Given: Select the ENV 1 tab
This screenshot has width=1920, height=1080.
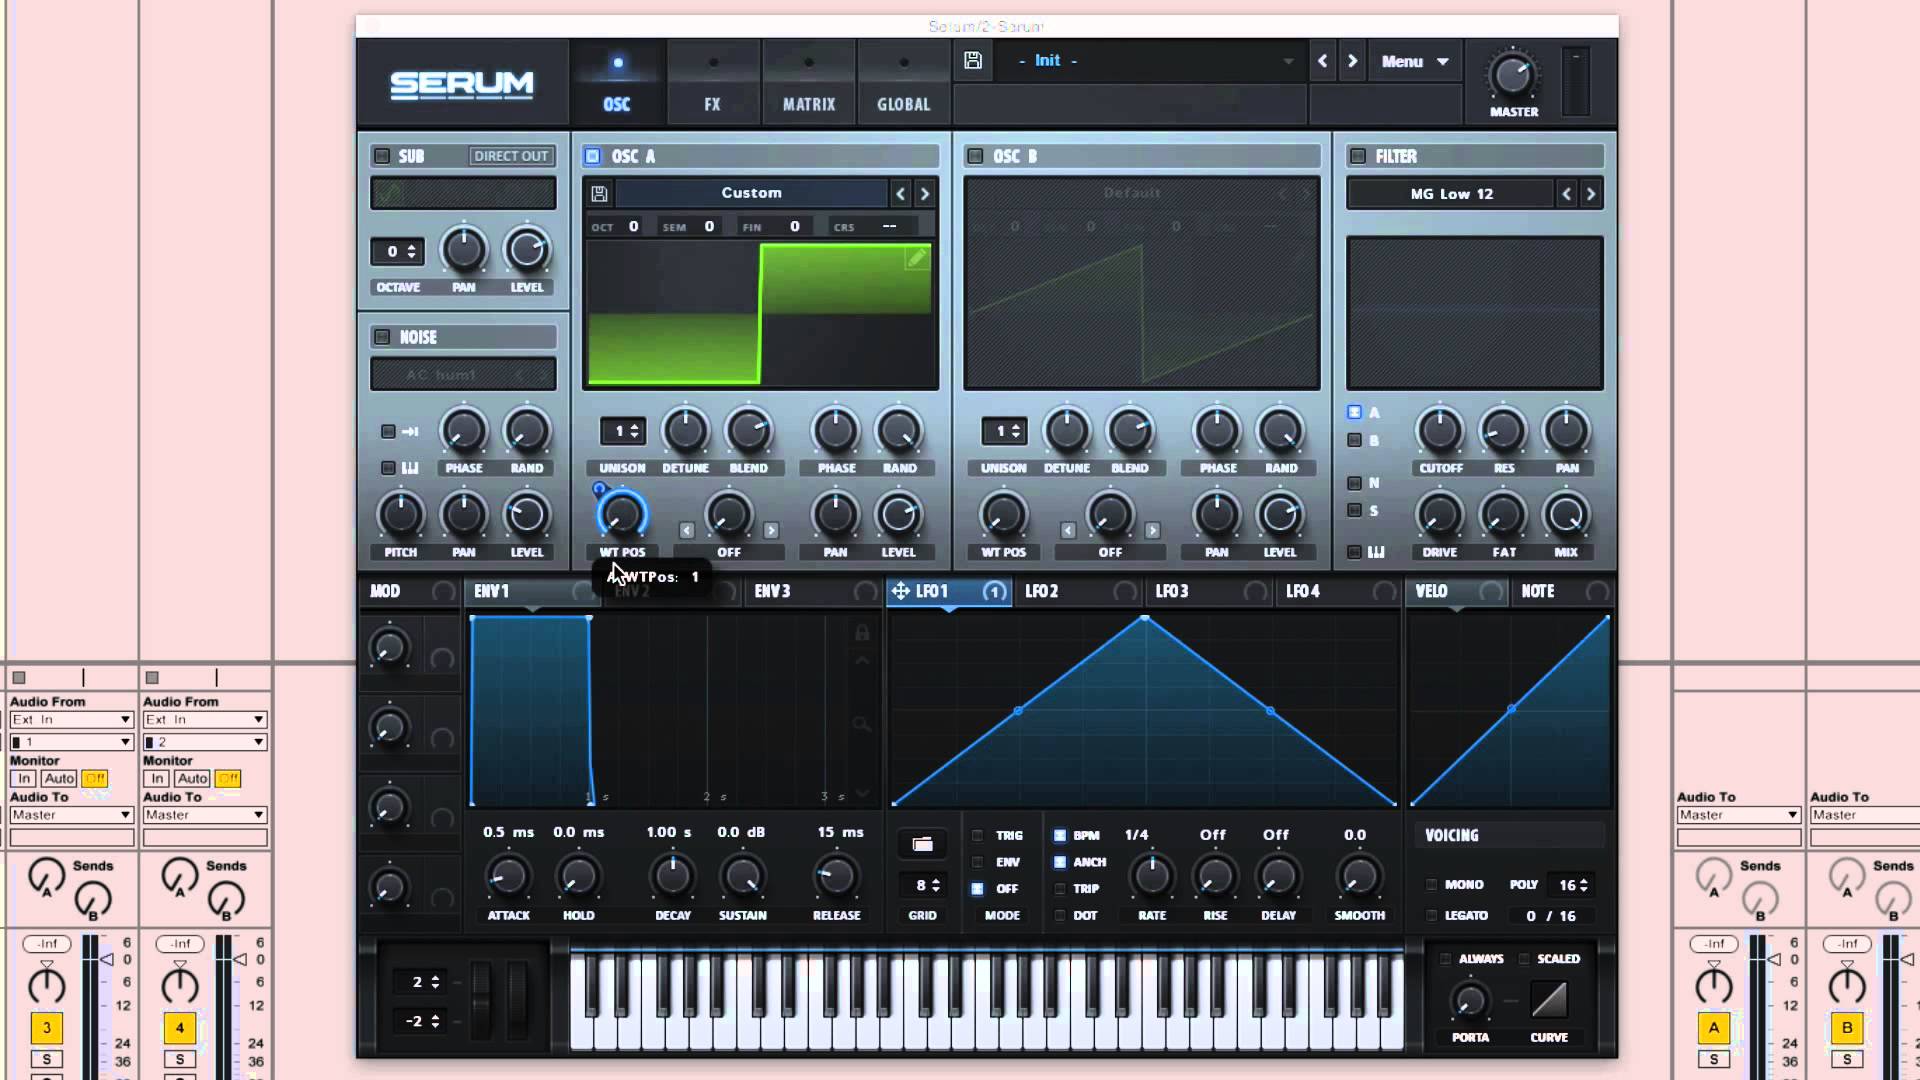Looking at the screenshot, I should [533, 592].
